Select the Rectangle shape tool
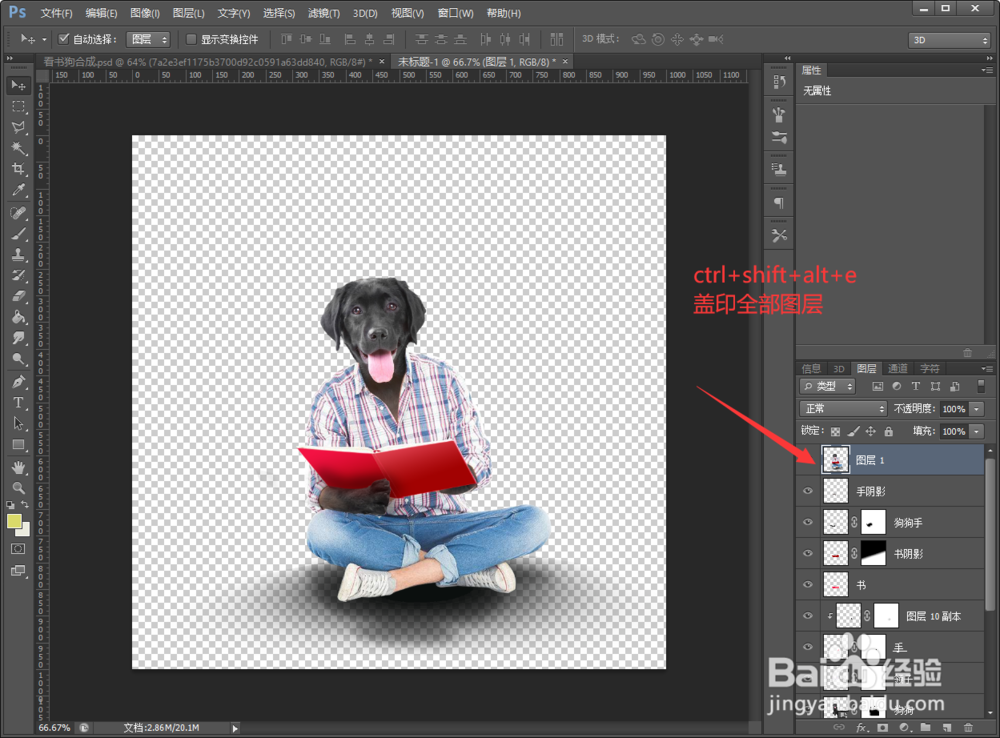 (18, 445)
